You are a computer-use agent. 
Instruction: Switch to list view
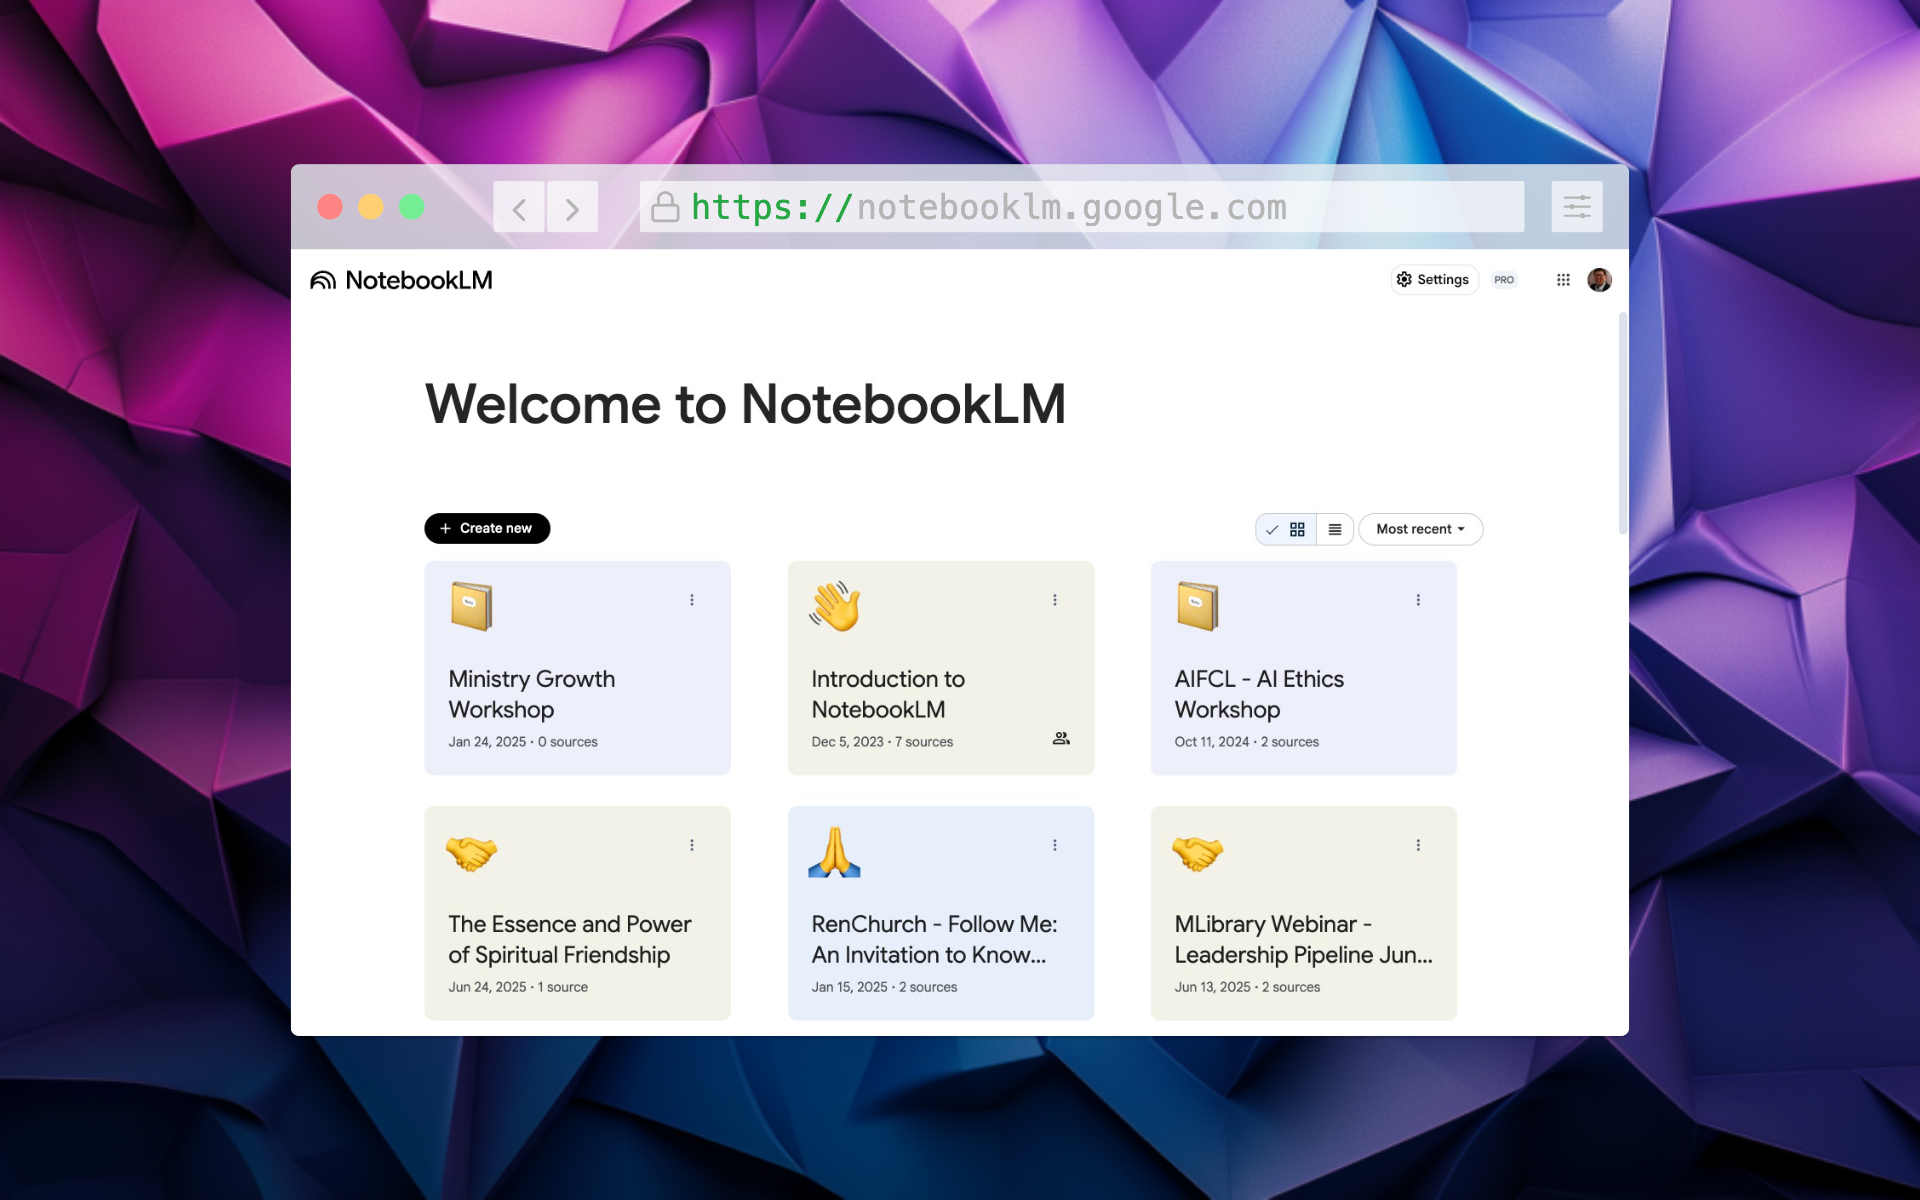coord(1335,529)
